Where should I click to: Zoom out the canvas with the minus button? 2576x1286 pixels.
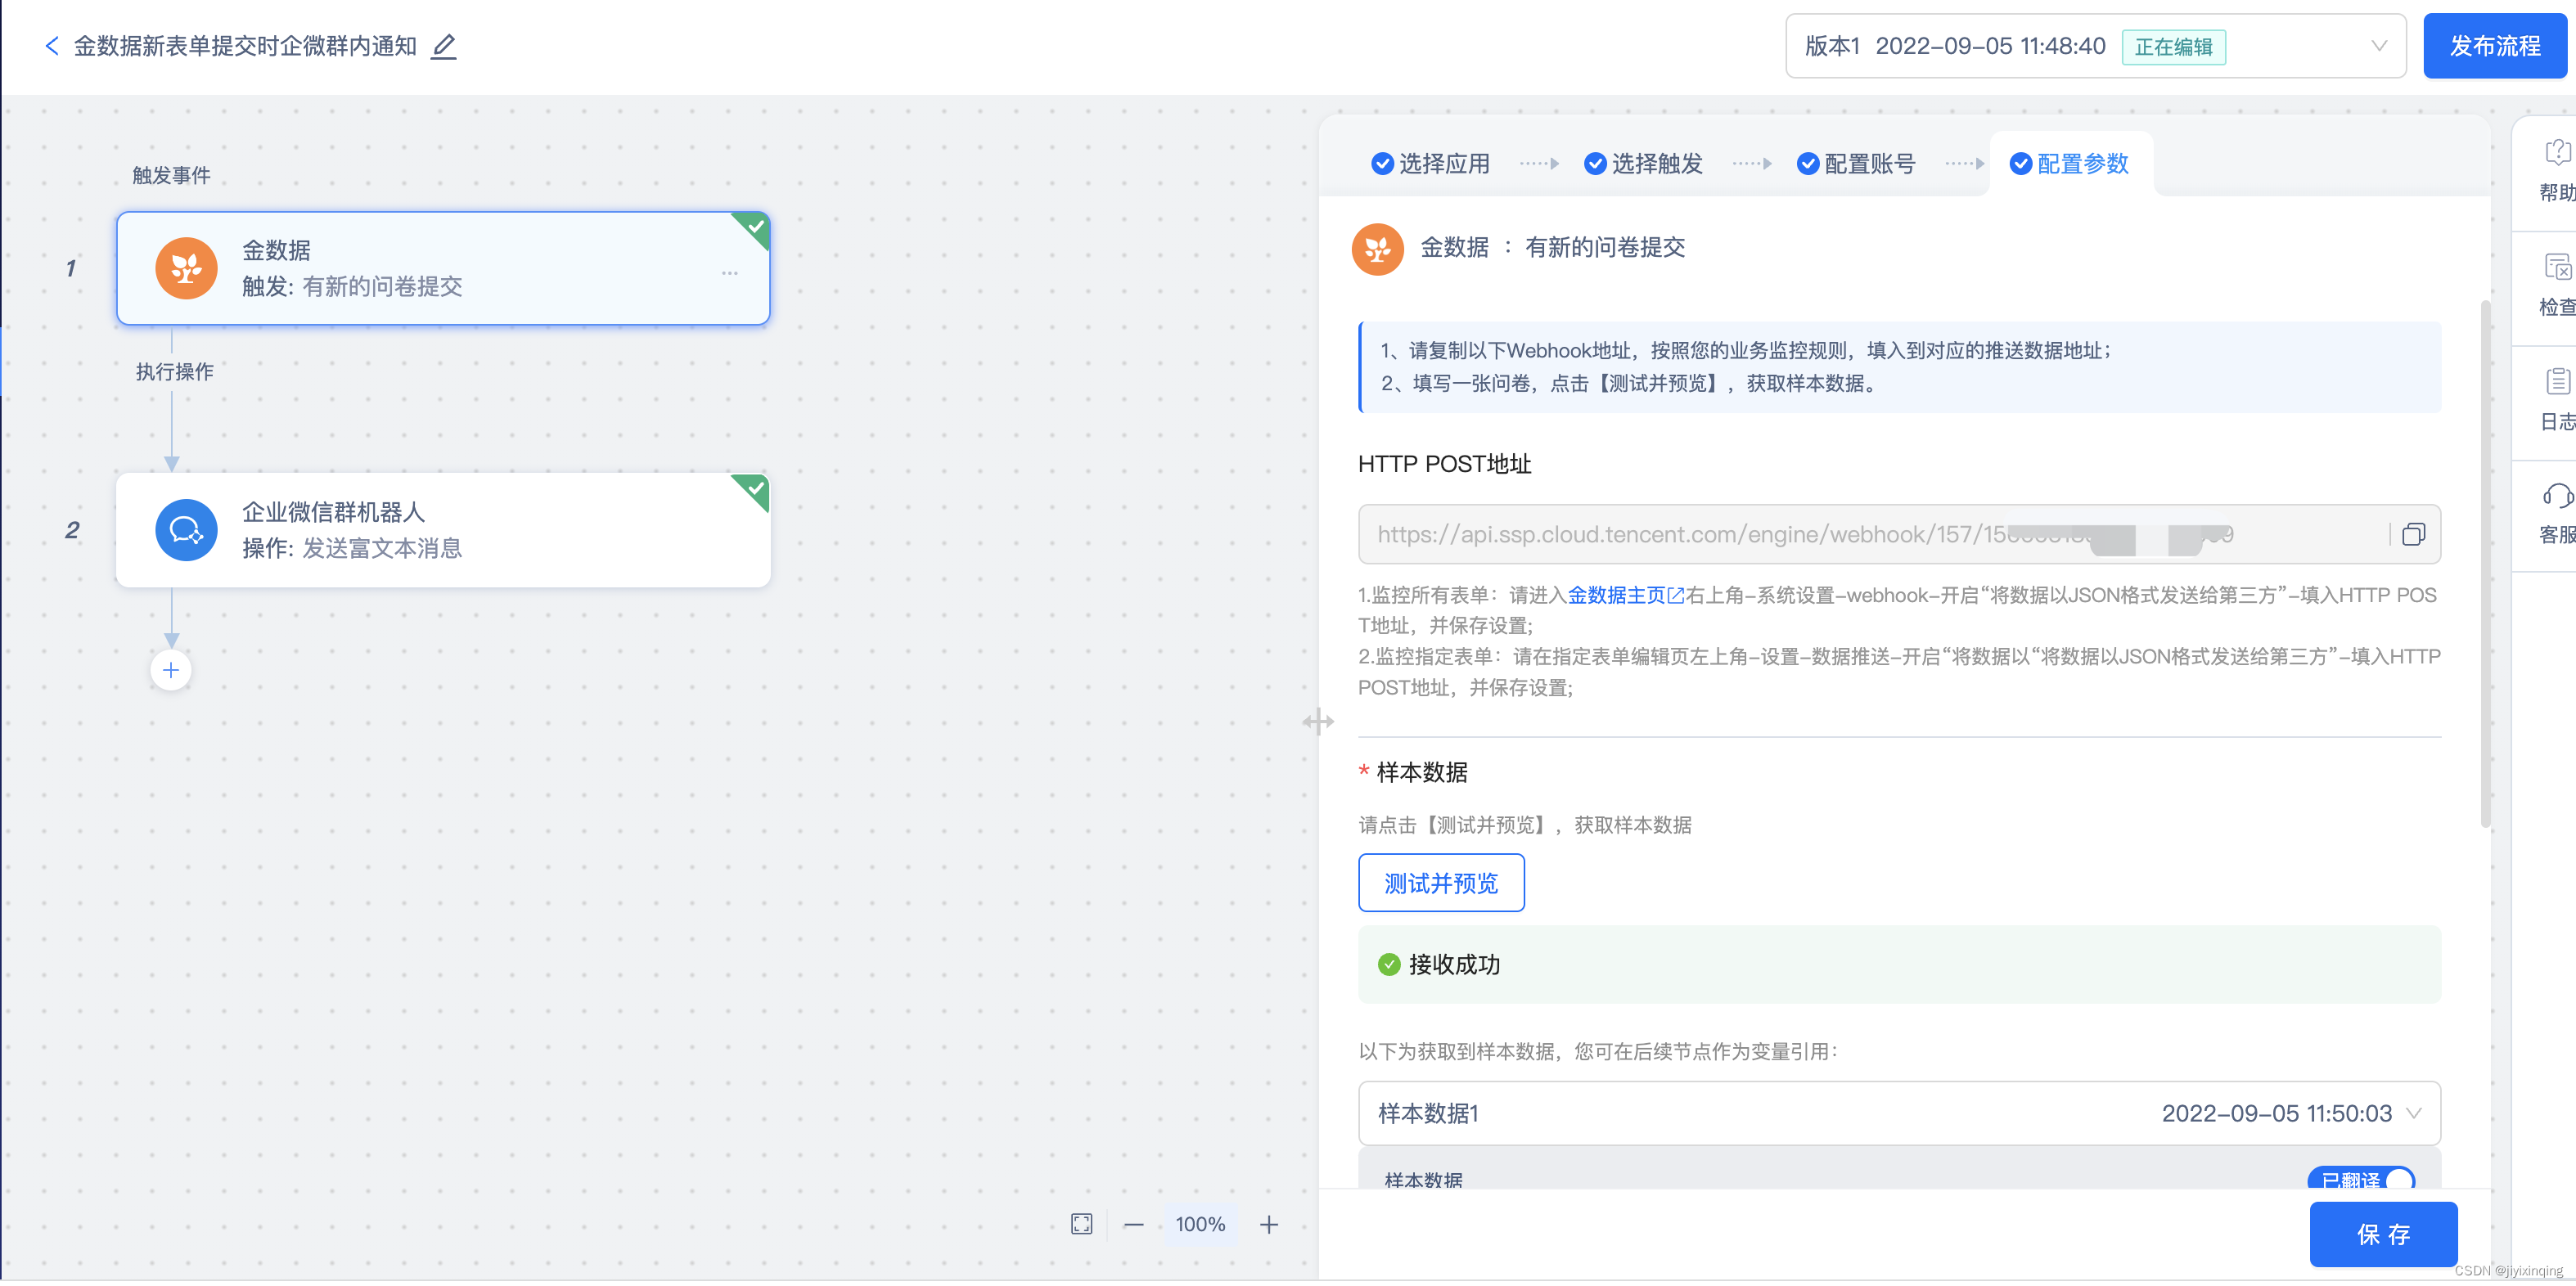pos(1133,1225)
